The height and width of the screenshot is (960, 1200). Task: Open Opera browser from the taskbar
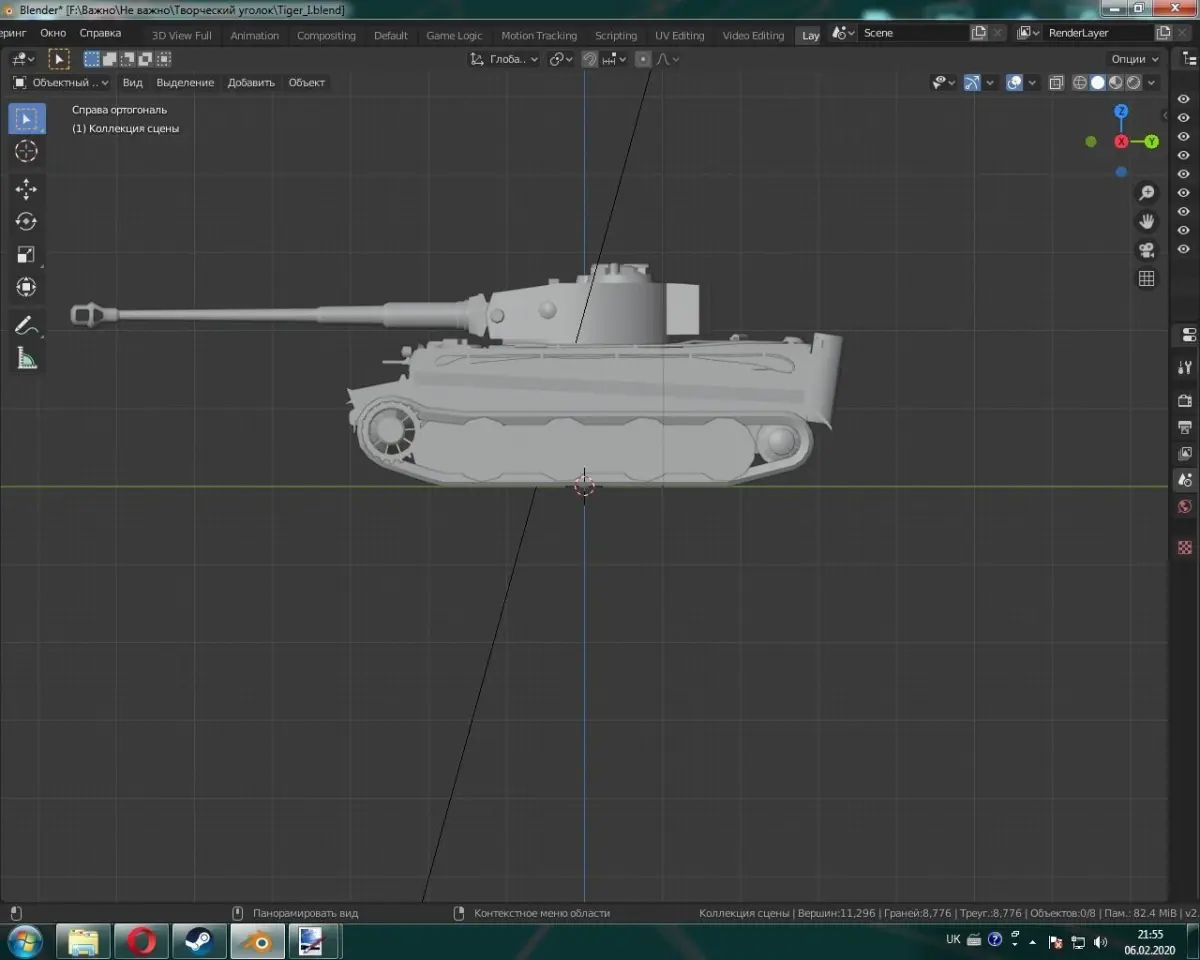[142, 941]
